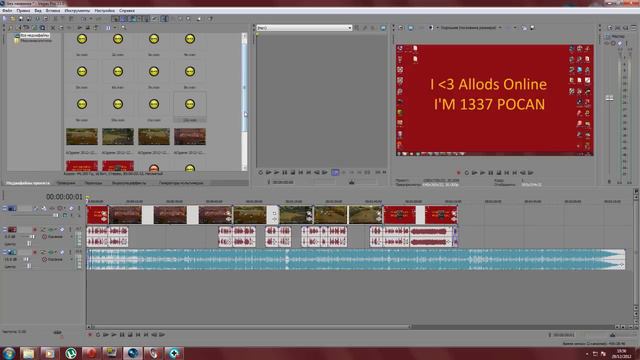The image size is (640, 360).
Task: Switch to the Видеоэффекты tab
Action: 129,183
